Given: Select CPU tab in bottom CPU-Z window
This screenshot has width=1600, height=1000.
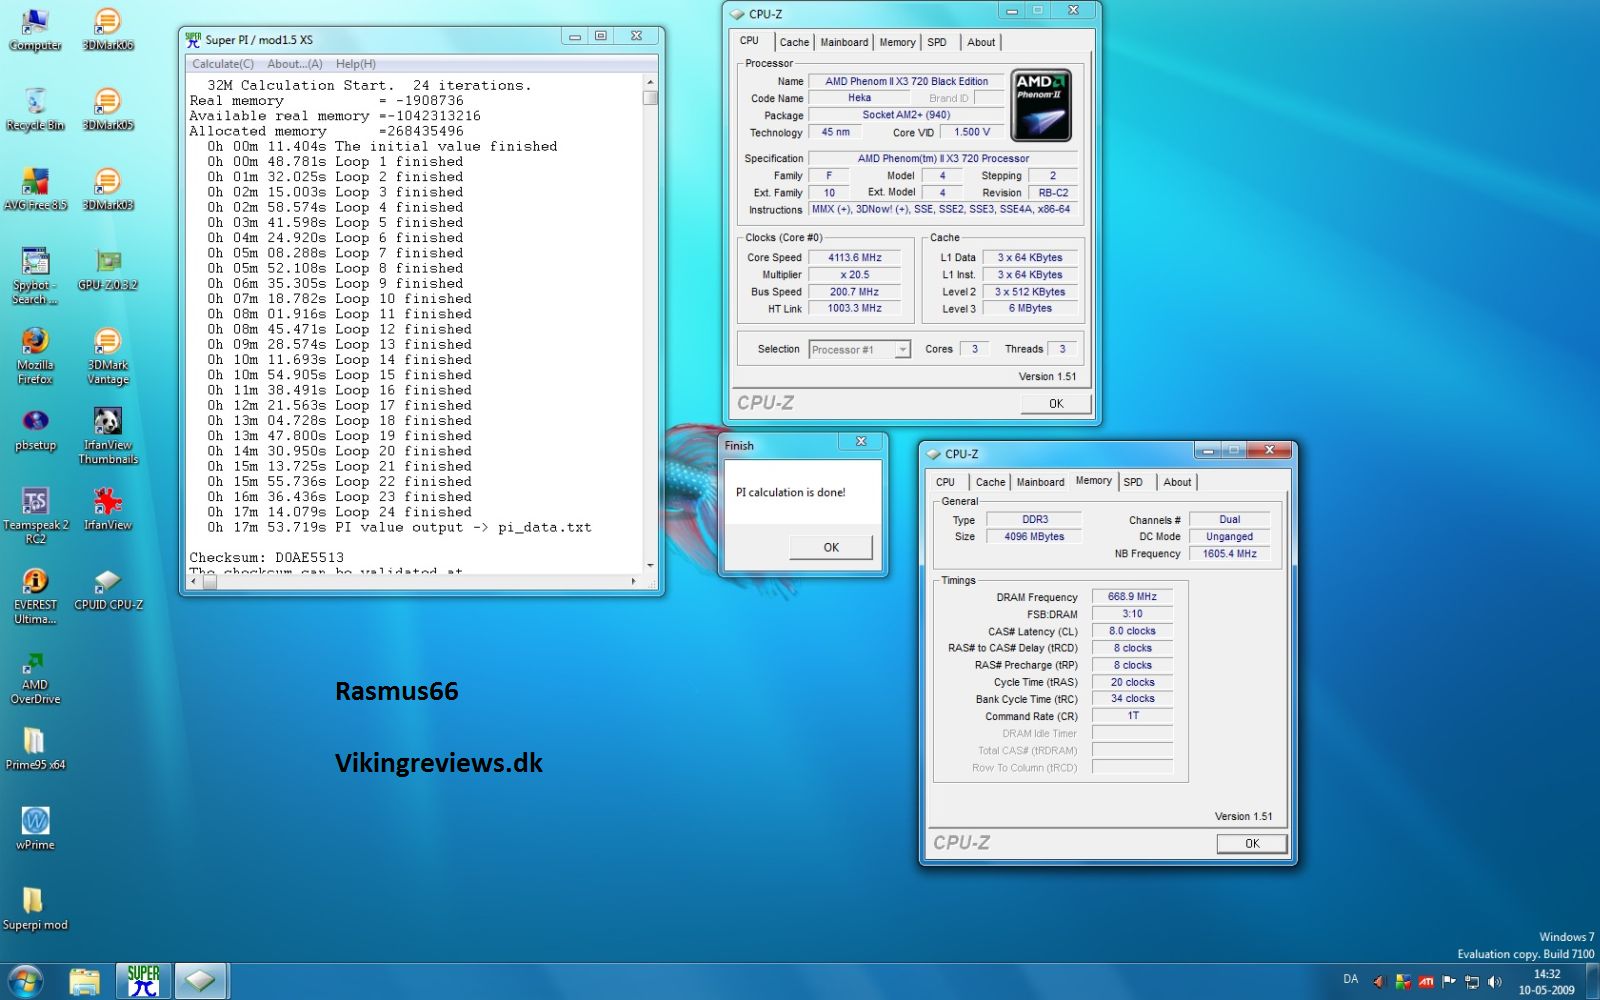Looking at the screenshot, I should click(x=945, y=482).
